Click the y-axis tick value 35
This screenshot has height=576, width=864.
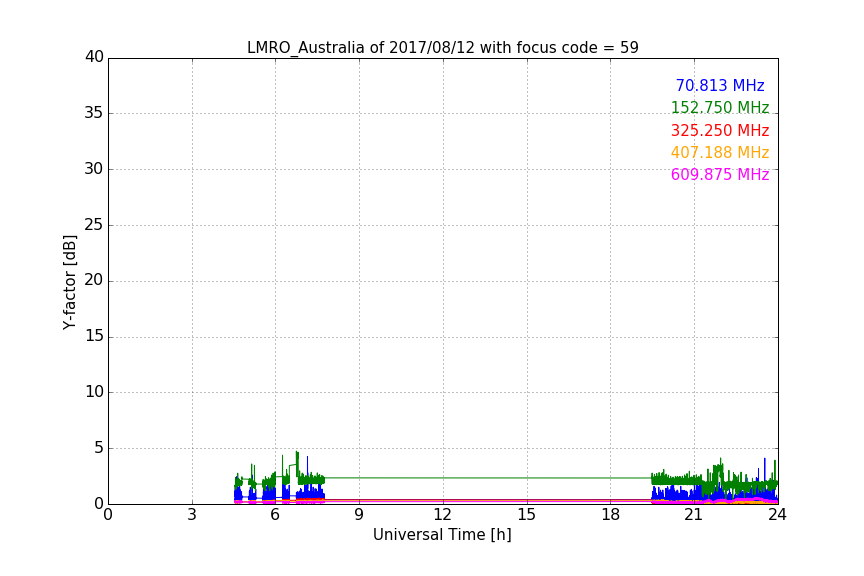click(x=94, y=113)
